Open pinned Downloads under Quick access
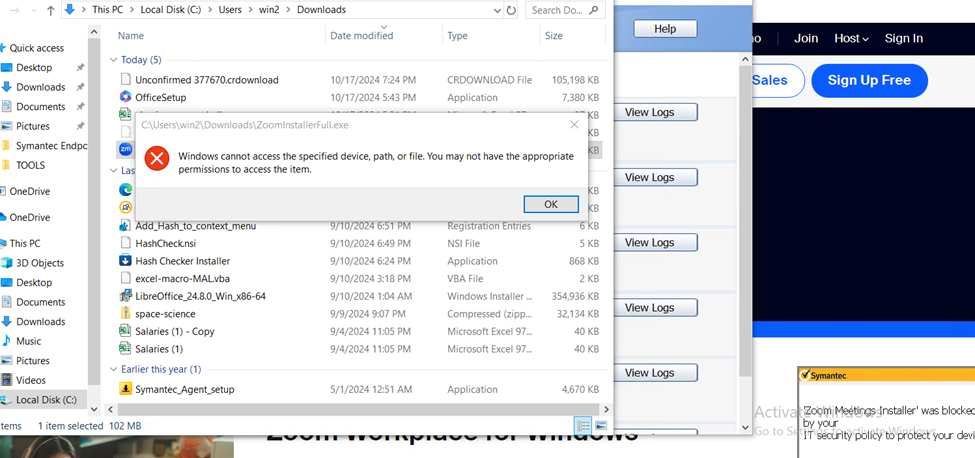This screenshot has height=458, width=975. click(41, 87)
